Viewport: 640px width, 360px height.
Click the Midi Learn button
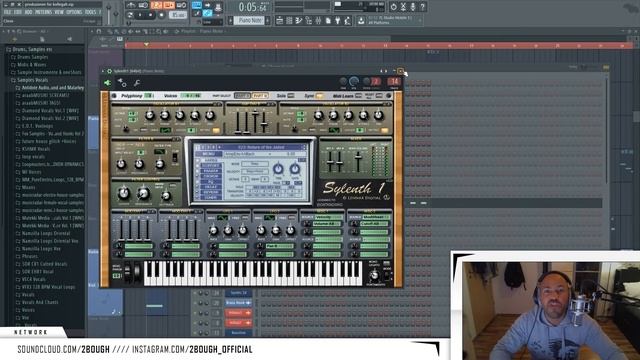(x=358, y=96)
